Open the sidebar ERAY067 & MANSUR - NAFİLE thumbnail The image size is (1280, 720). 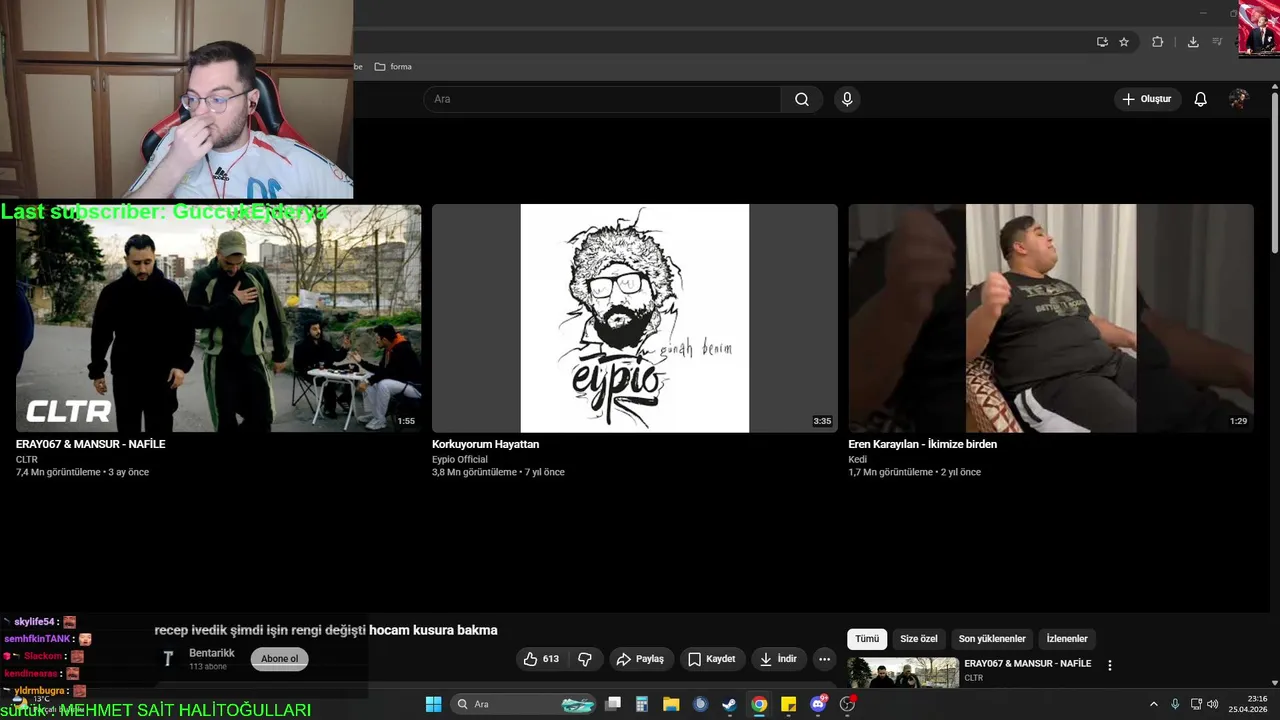click(x=903, y=672)
